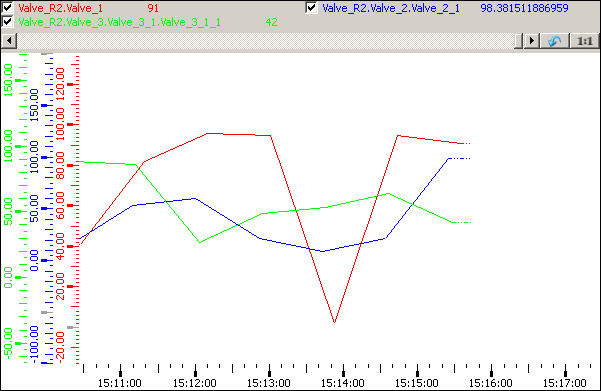Toggle the Valve_3_1_1 green trace checkbox
Image resolution: width=601 pixels, height=391 pixels.
[8, 22]
